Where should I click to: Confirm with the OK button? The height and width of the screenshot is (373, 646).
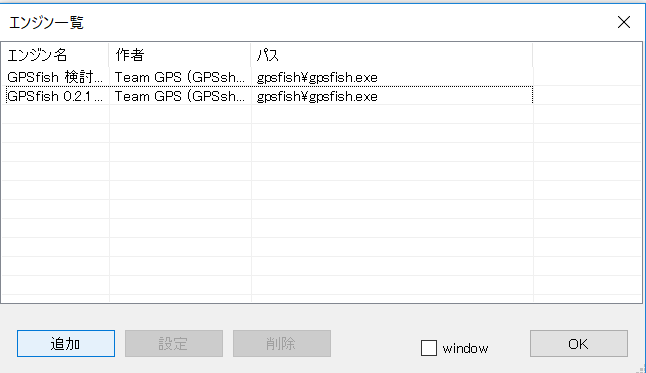[579, 343]
